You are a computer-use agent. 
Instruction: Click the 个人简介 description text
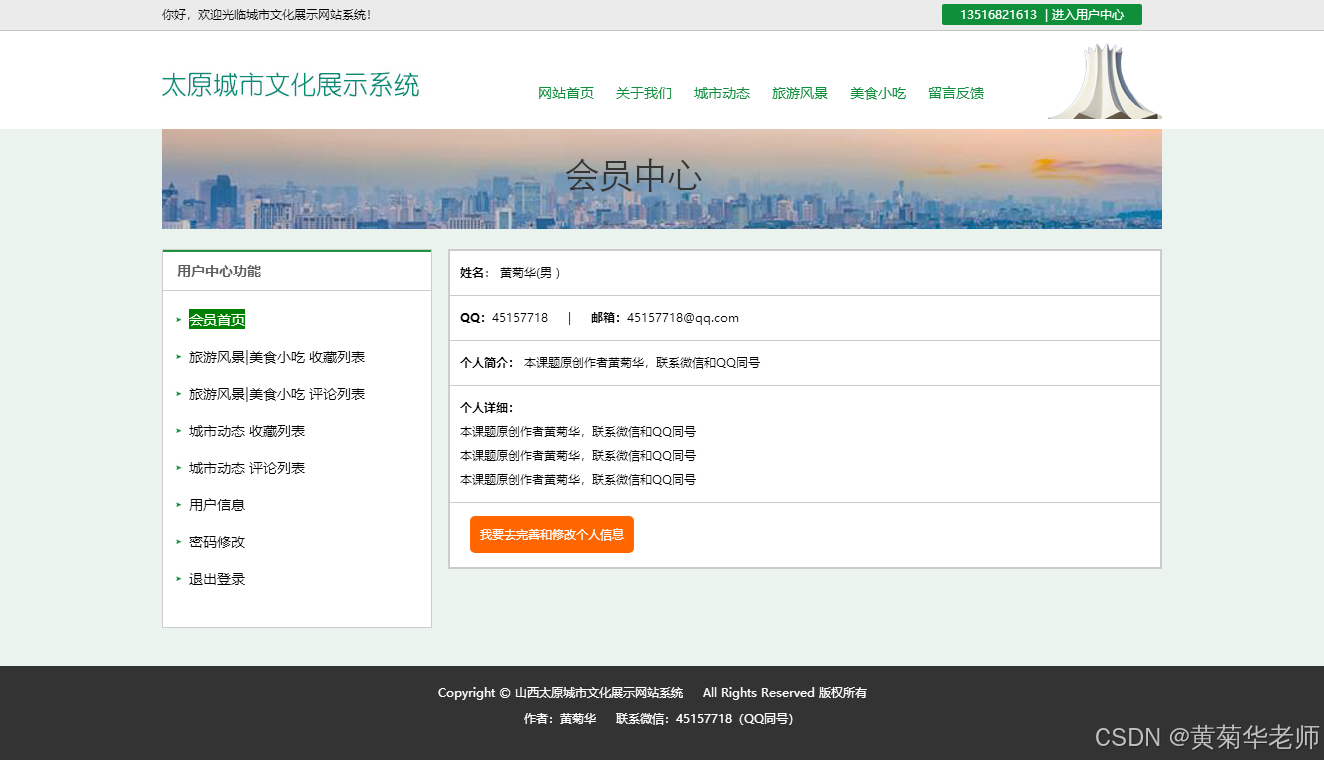[x=642, y=363]
